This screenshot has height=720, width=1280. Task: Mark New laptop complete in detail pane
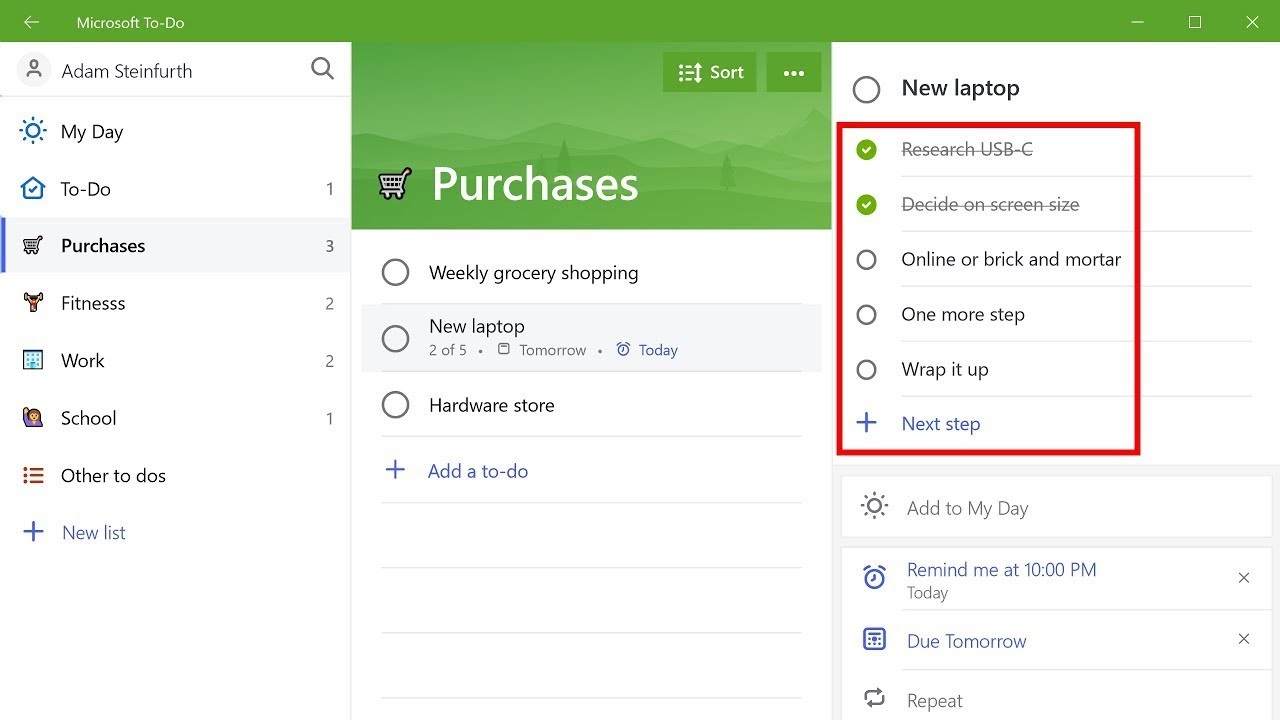pyautogui.click(x=867, y=89)
